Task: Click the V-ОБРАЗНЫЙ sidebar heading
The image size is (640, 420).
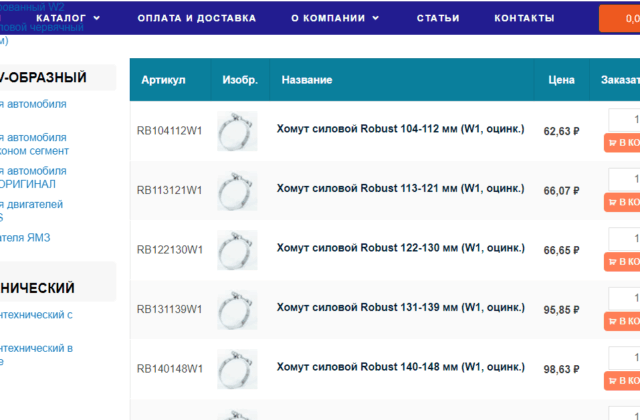Action: (43, 78)
